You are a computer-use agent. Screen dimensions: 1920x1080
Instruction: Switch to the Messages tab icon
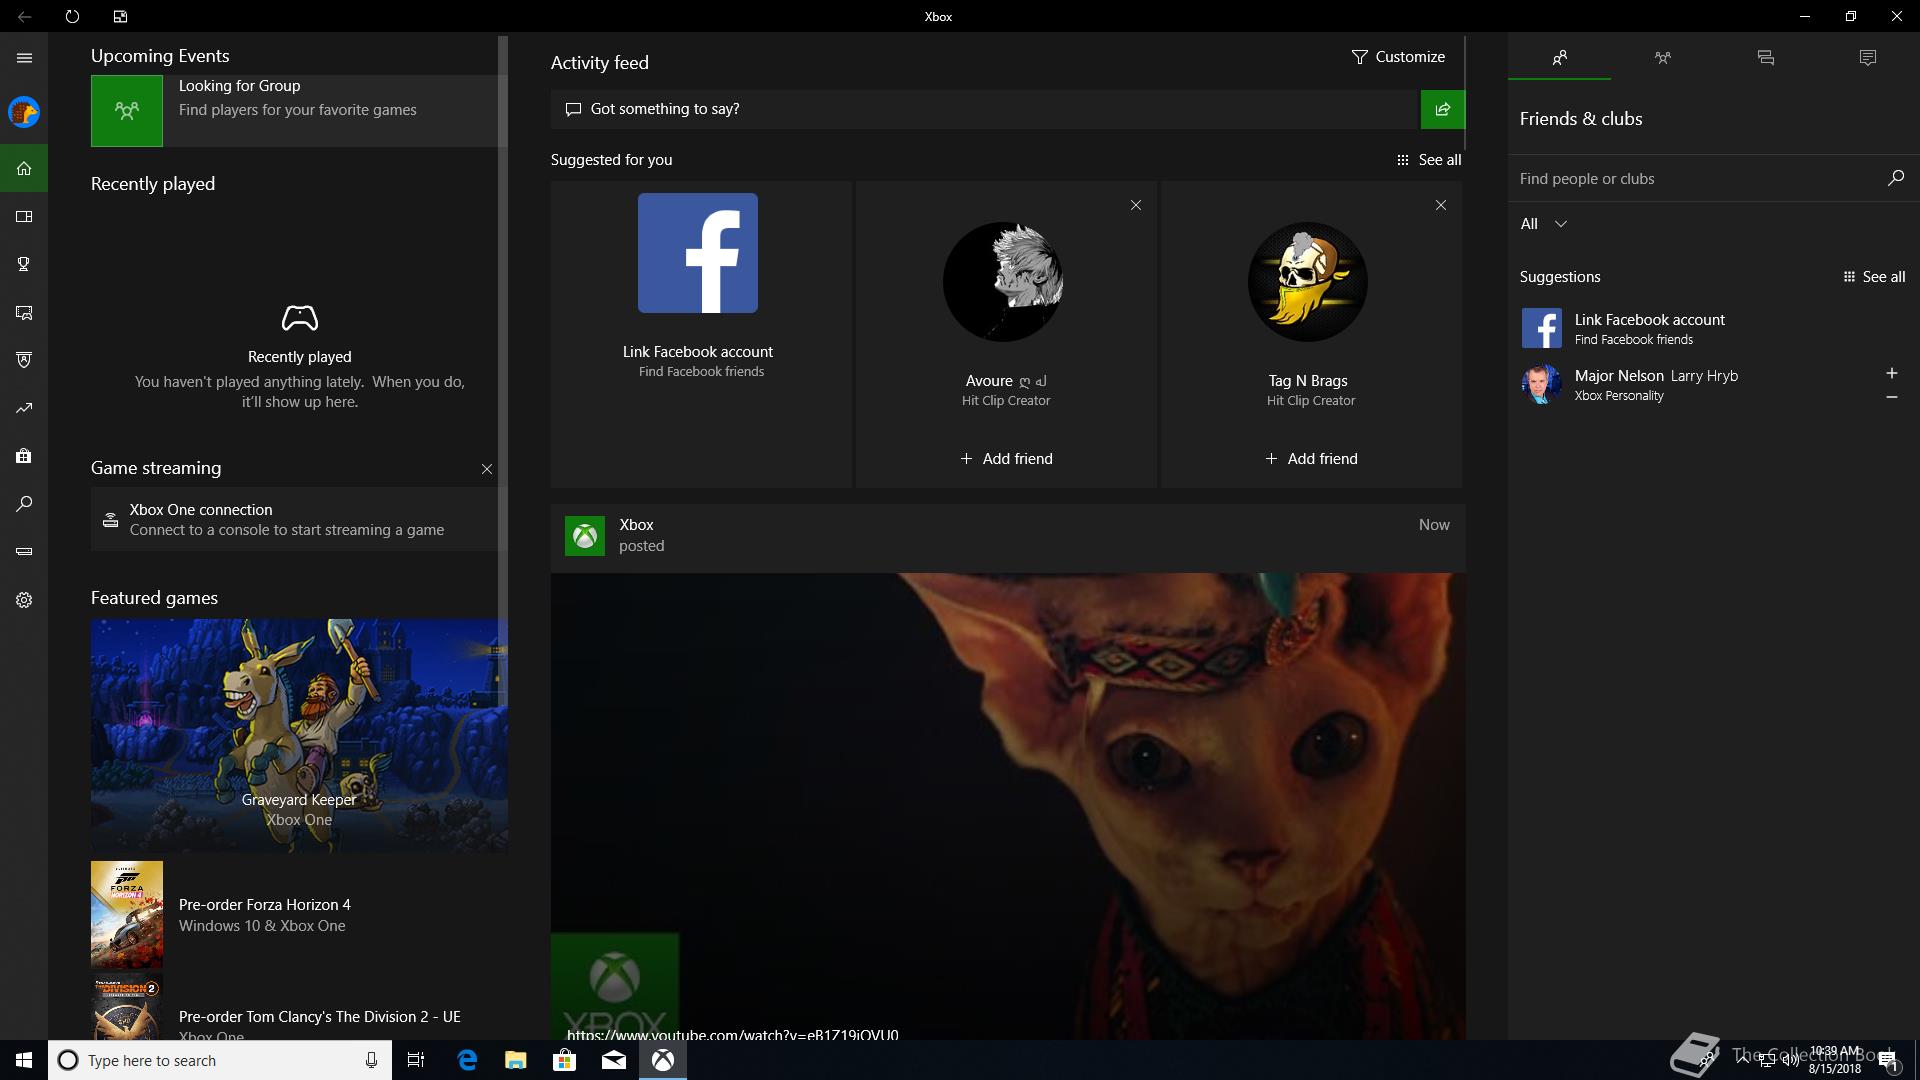[1765, 58]
